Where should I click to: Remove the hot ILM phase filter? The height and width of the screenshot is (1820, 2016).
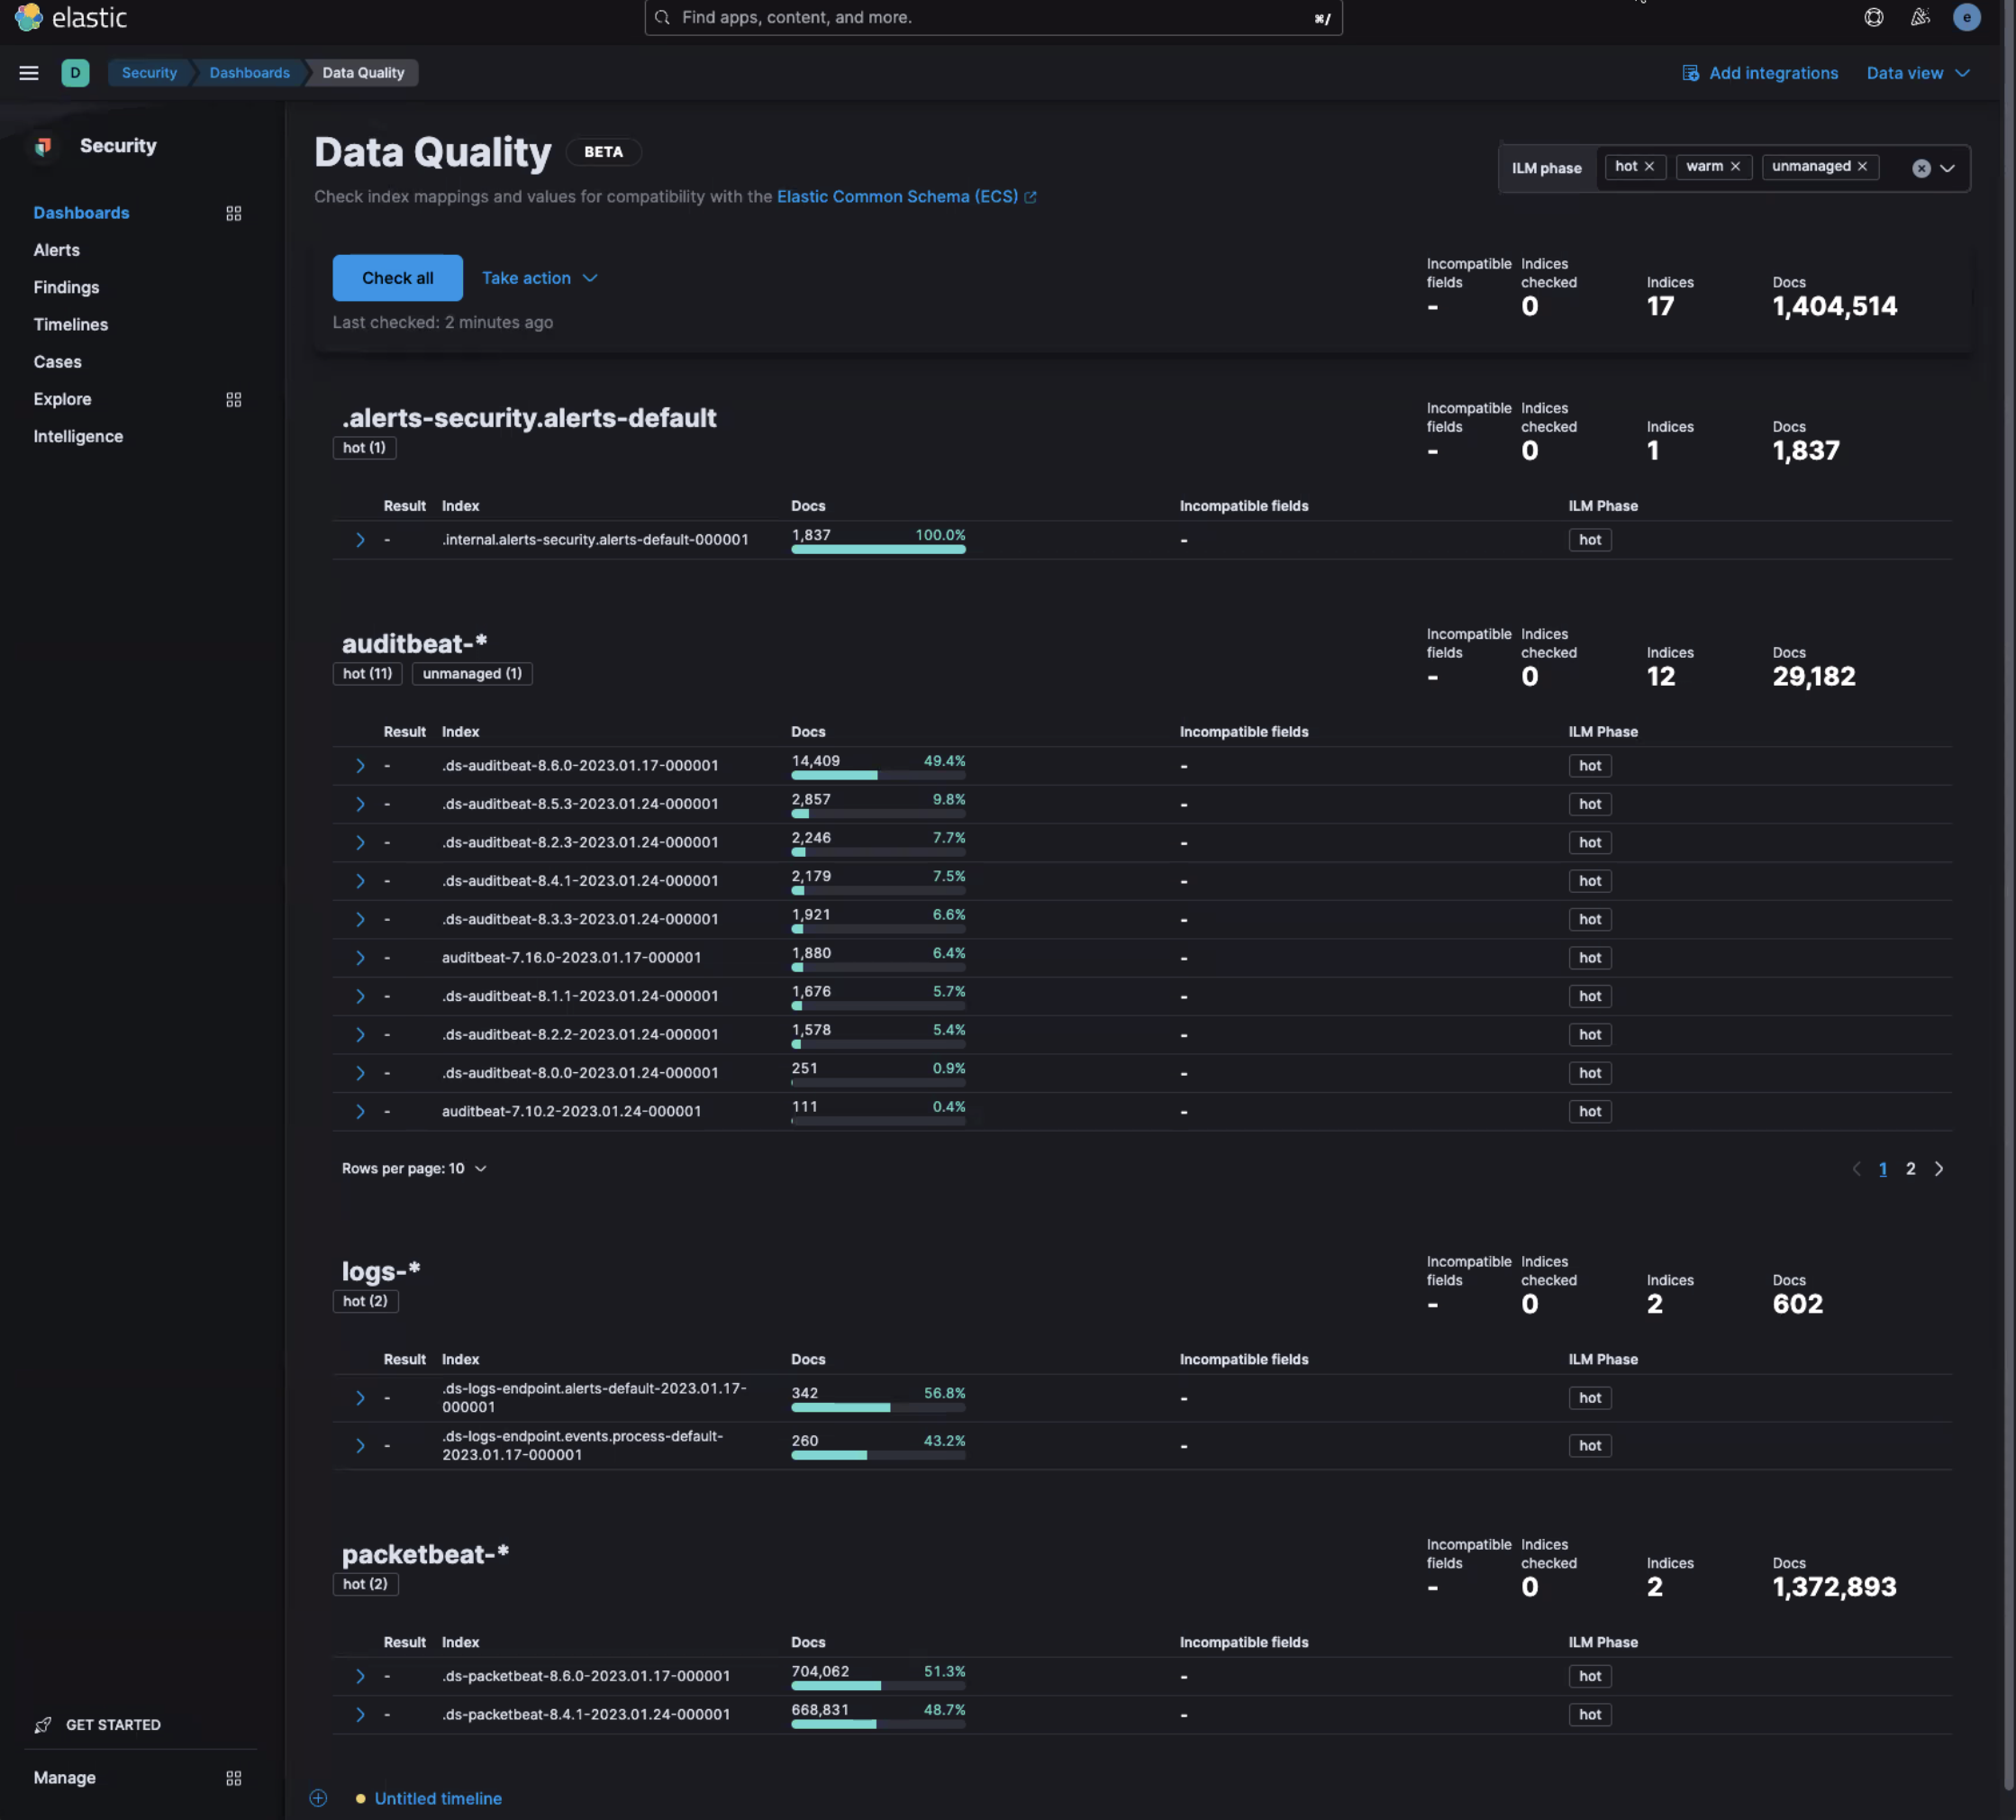(x=1649, y=166)
